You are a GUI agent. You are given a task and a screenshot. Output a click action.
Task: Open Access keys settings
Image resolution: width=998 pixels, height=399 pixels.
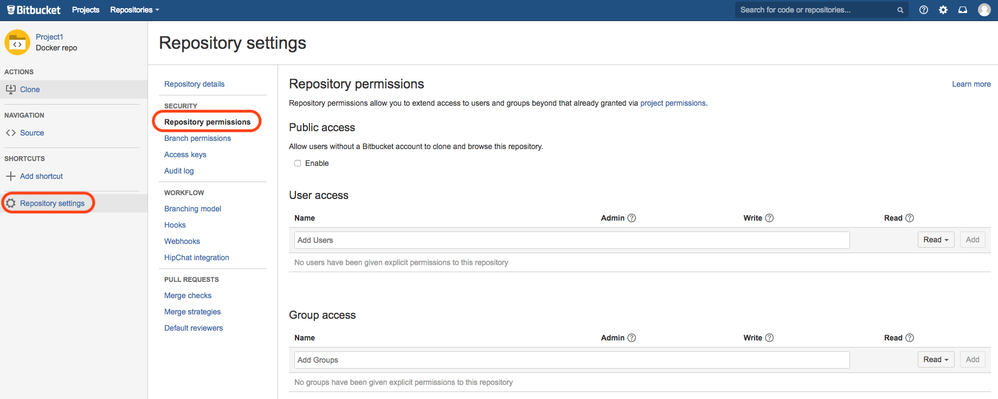click(x=185, y=155)
